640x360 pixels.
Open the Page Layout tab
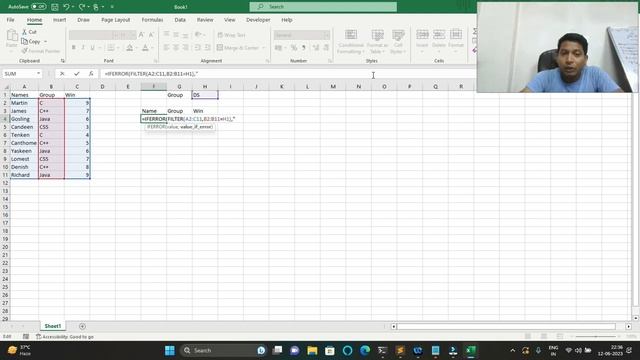pyautogui.click(x=116, y=20)
